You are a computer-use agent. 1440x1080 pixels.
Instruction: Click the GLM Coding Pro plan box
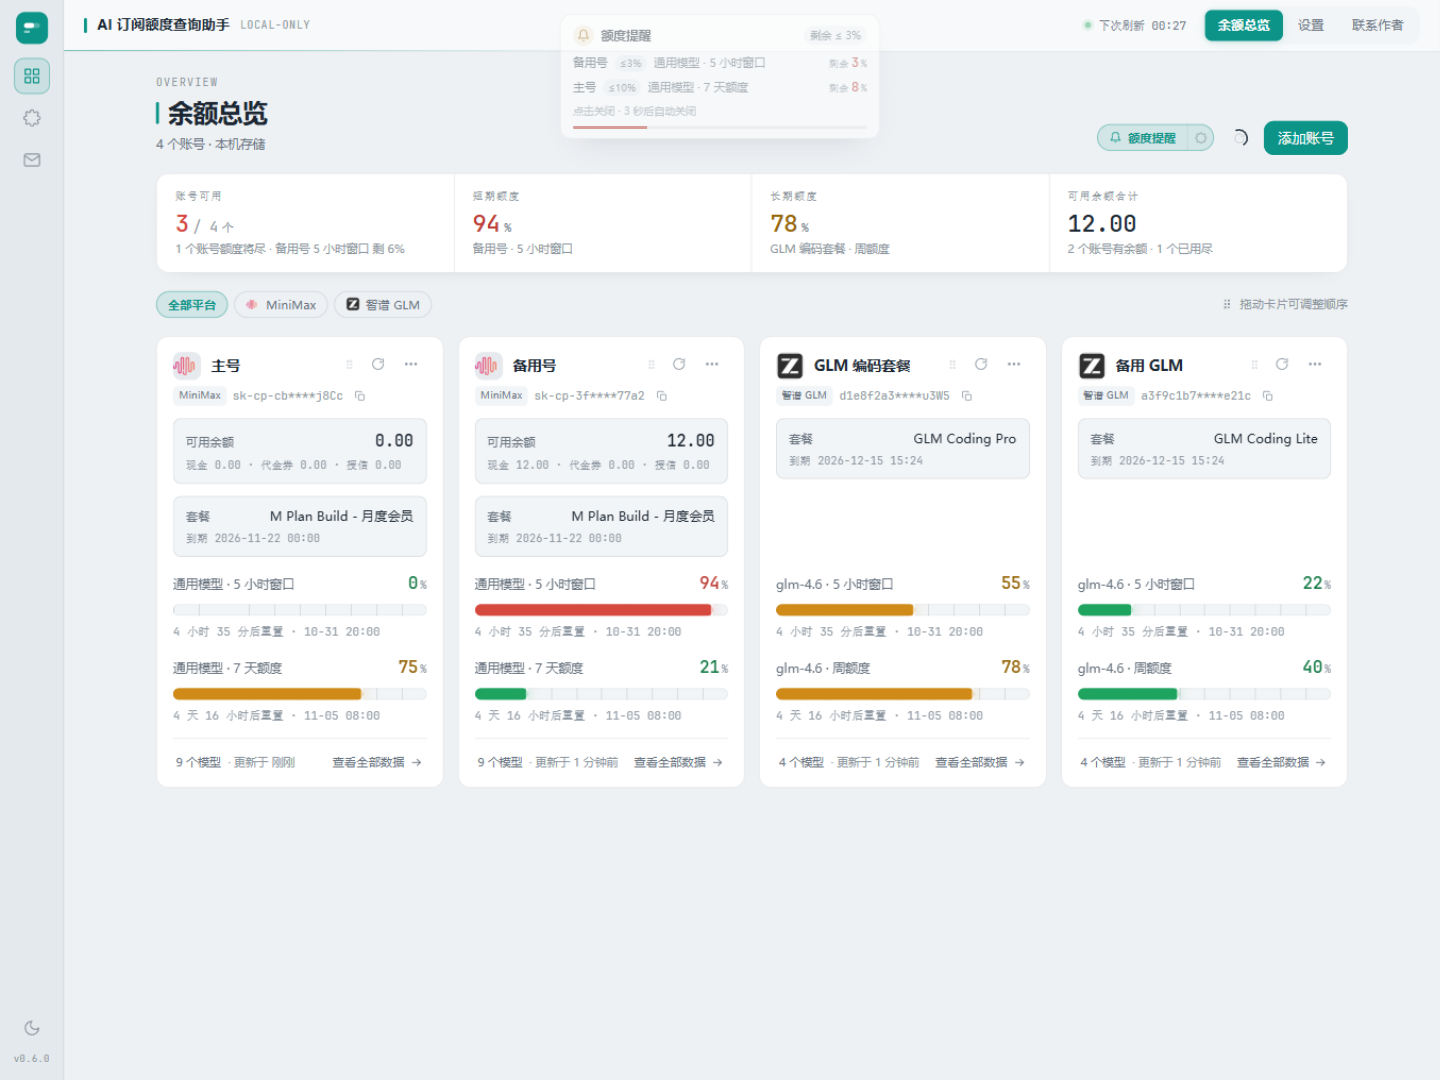(903, 448)
